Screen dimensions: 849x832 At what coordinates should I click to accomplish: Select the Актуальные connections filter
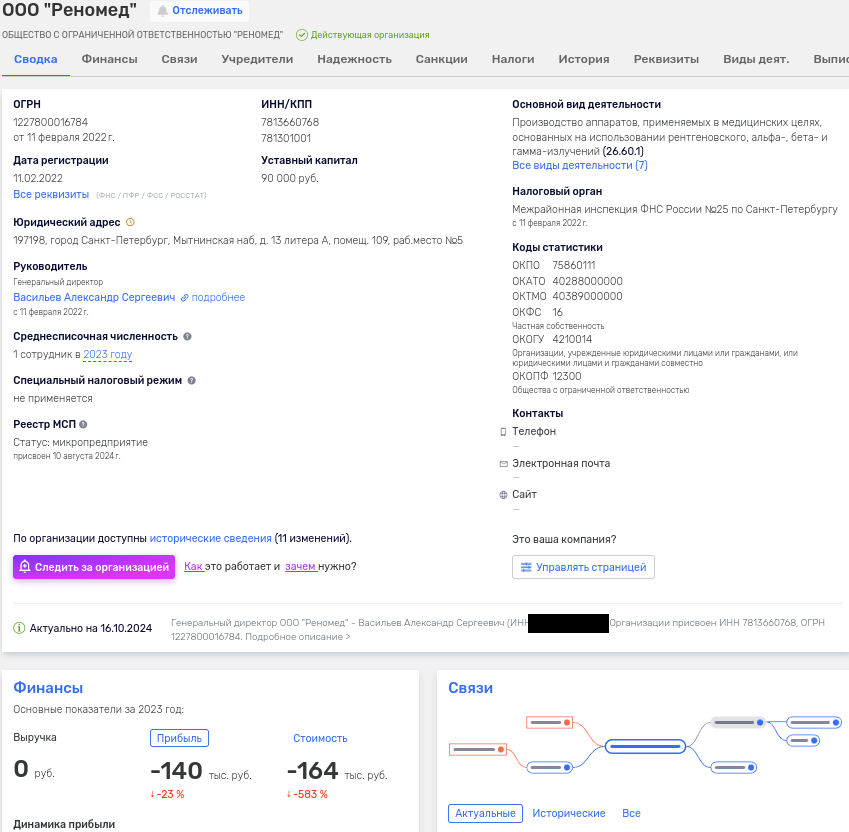click(485, 813)
